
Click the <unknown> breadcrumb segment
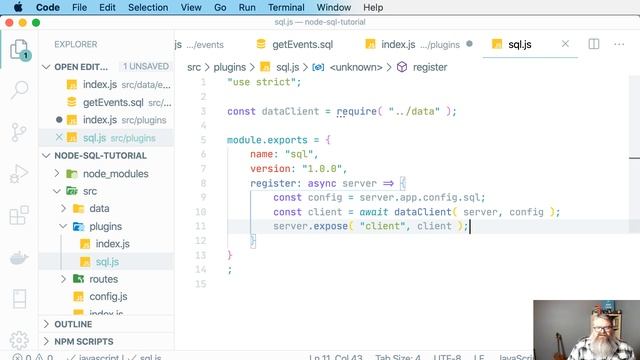pyautogui.click(x=356, y=67)
